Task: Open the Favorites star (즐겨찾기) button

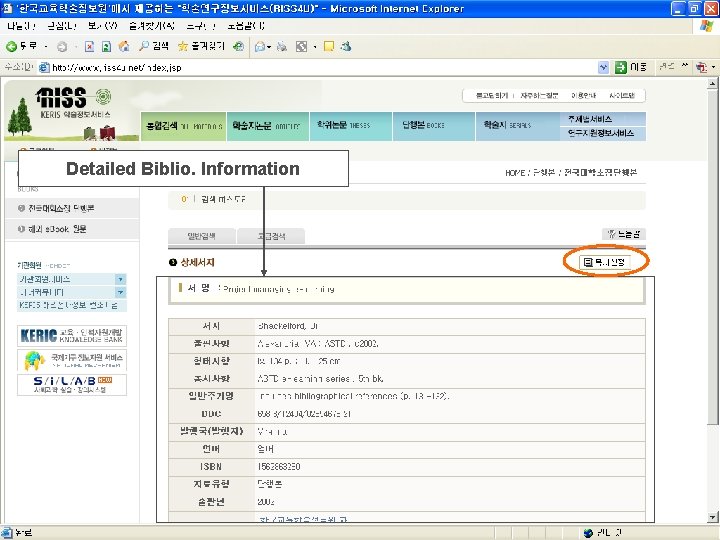Action: pos(201,46)
